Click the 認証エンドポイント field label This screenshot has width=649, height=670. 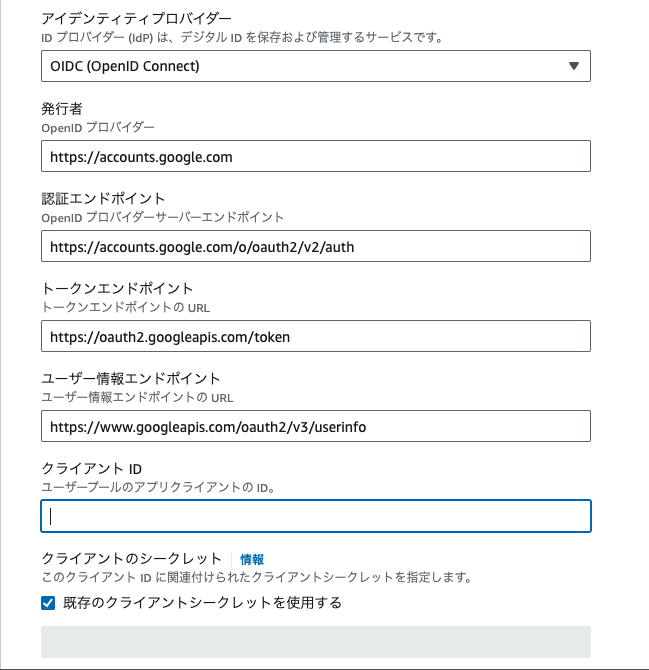click(x=103, y=198)
